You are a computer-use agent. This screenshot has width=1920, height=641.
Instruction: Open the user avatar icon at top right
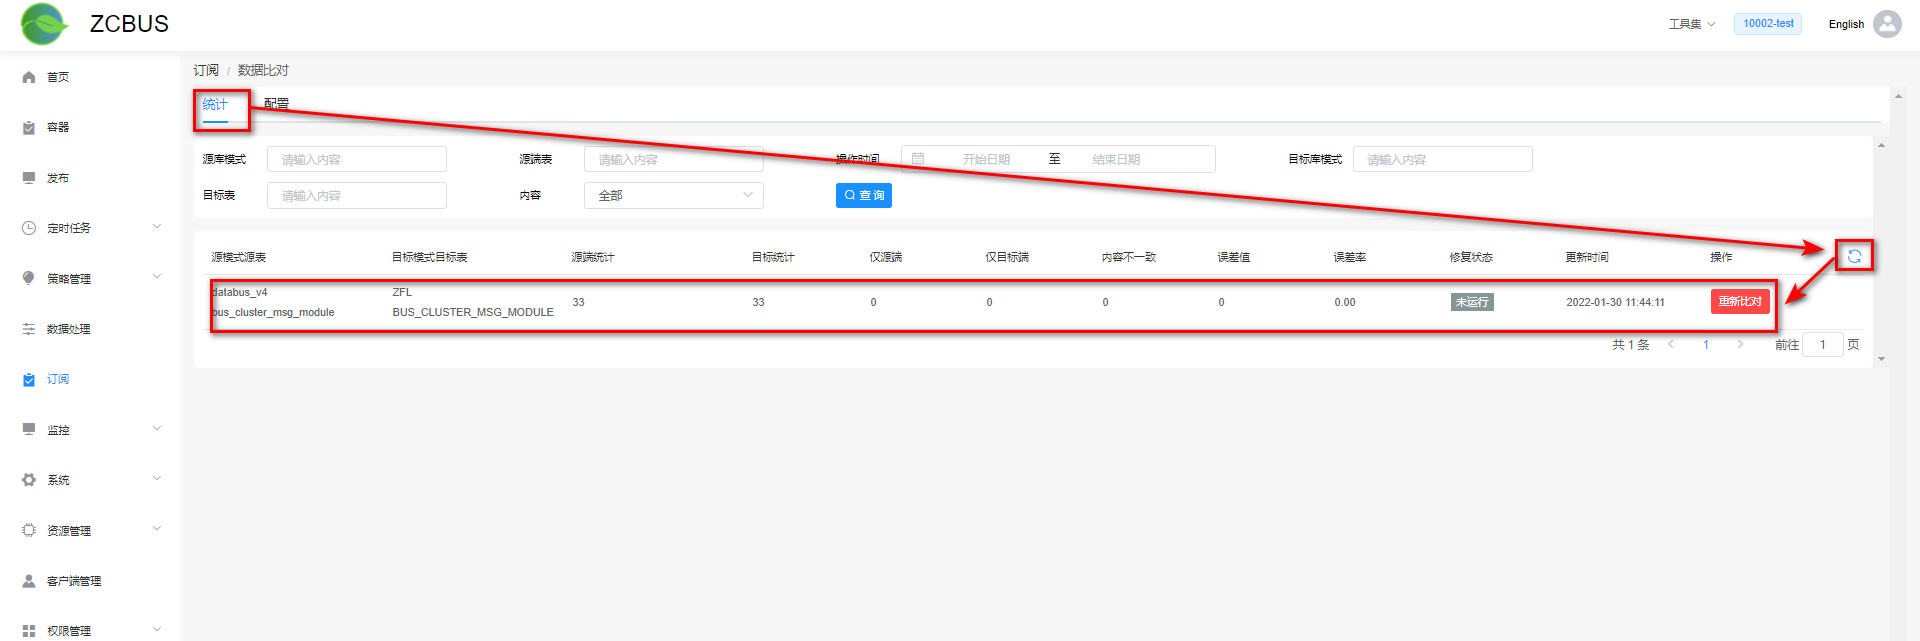pyautogui.click(x=1887, y=24)
